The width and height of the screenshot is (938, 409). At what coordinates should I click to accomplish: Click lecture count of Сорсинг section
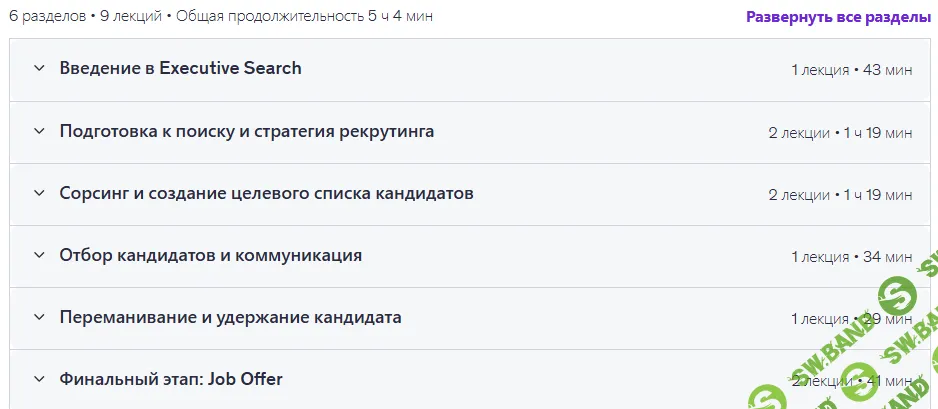click(x=840, y=194)
